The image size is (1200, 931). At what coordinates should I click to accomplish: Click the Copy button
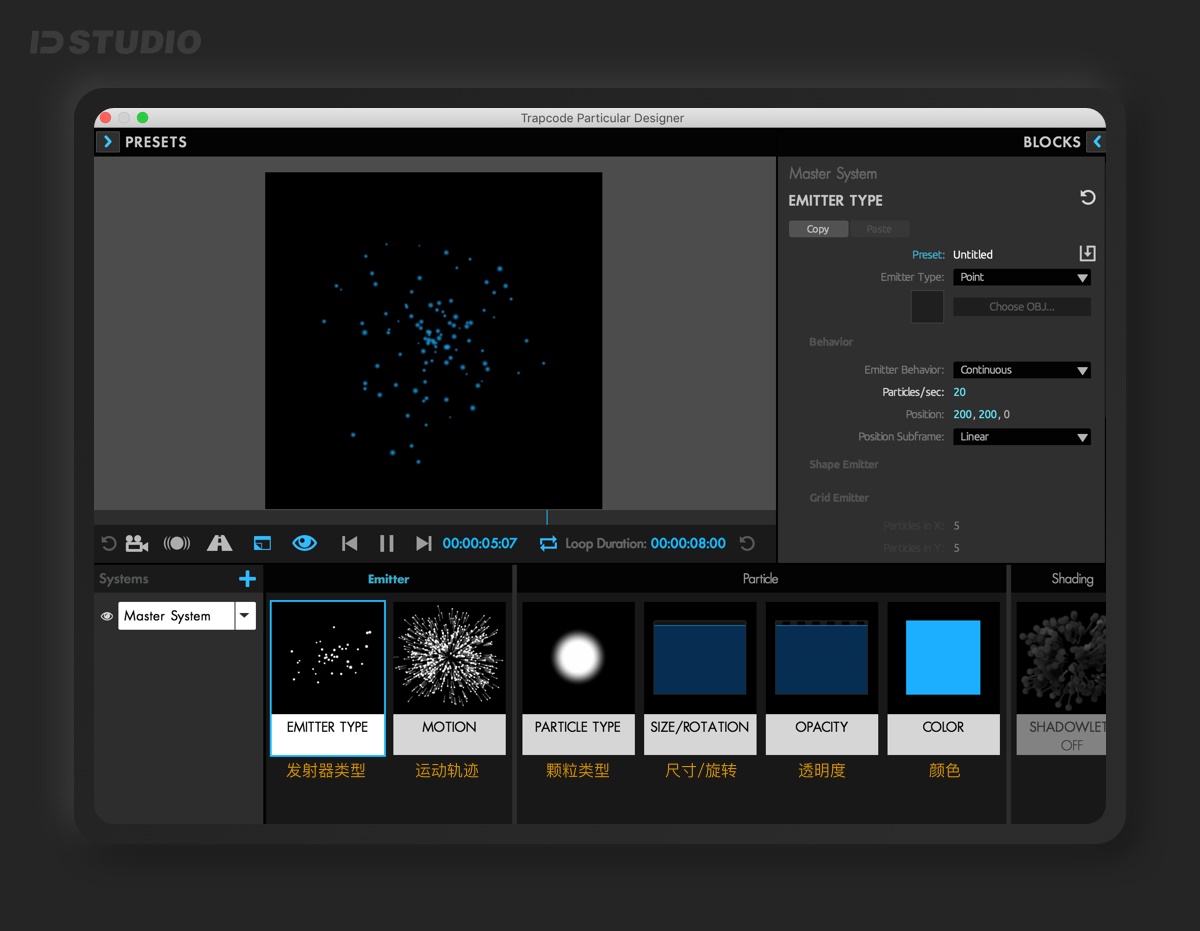point(818,229)
